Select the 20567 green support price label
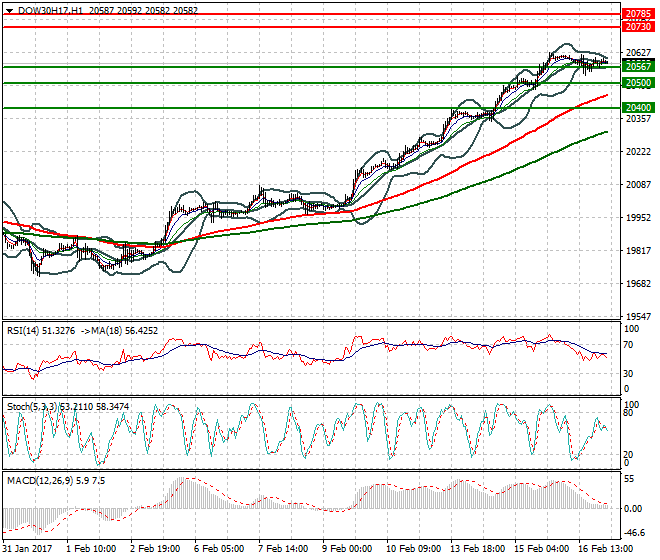This screenshot has height=560, width=660. [638, 67]
